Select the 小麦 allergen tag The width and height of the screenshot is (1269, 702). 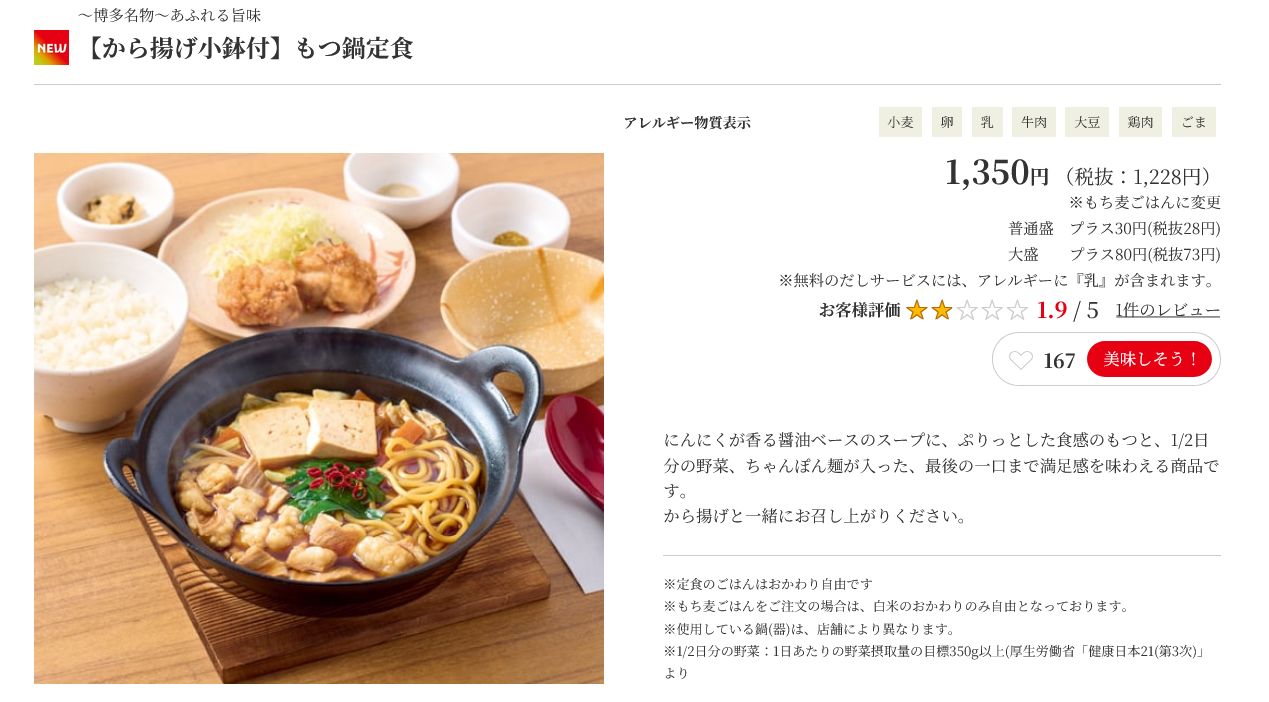pyautogui.click(x=900, y=122)
